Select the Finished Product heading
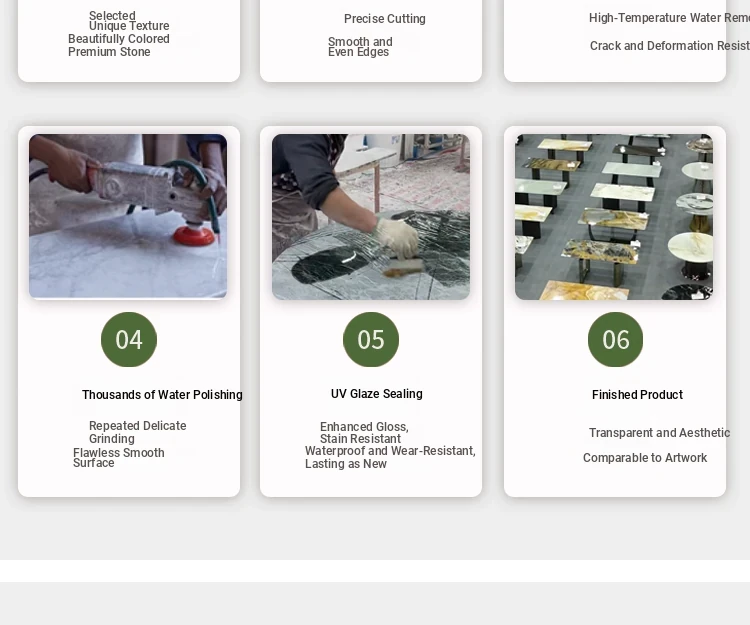The height and width of the screenshot is (625, 750). tap(637, 395)
